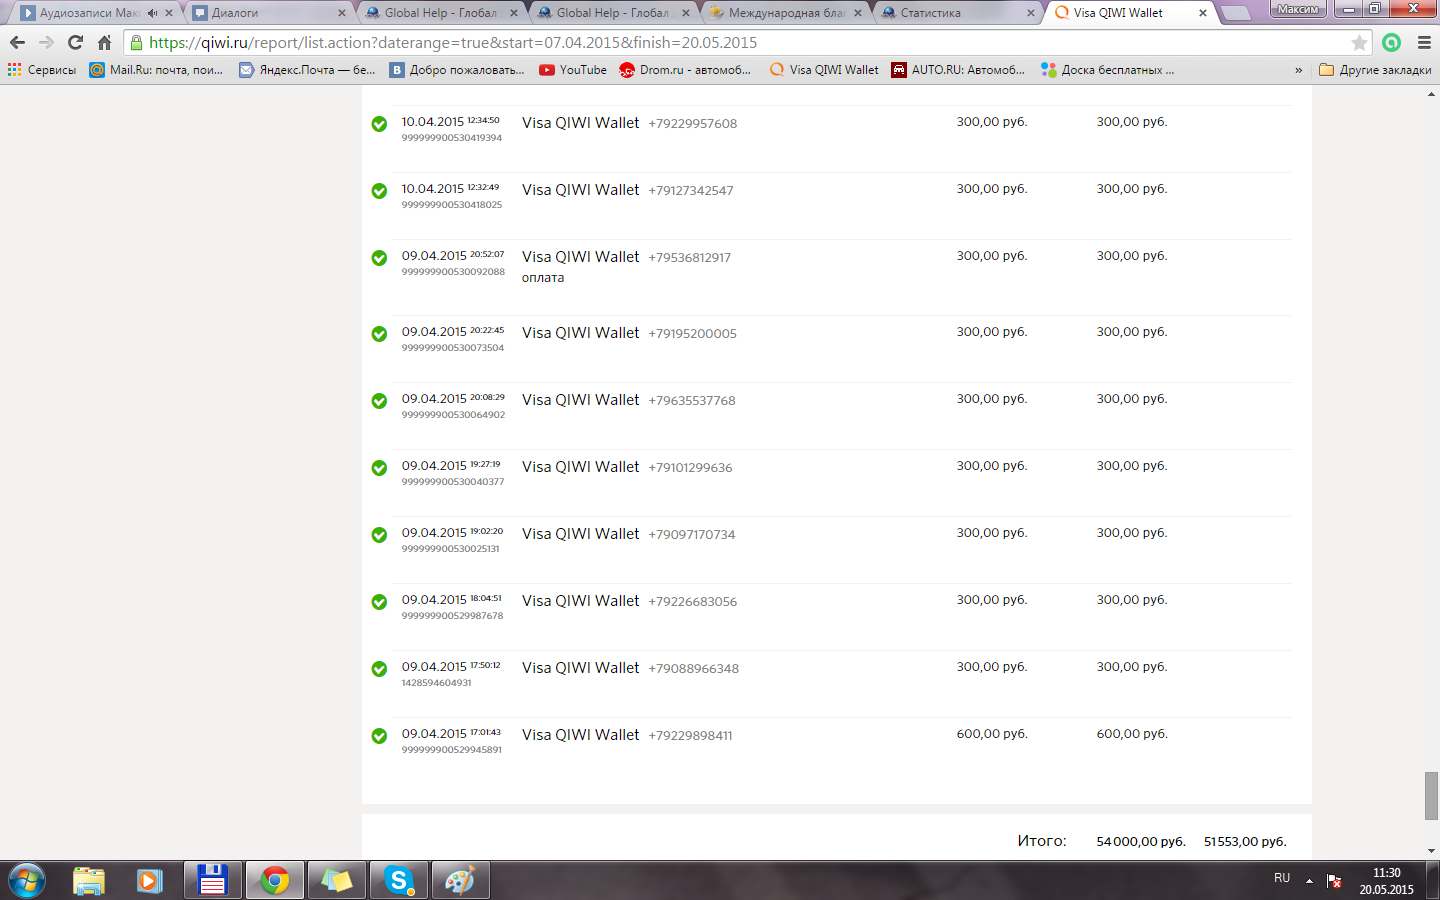The image size is (1440, 900).
Task: Click the page vertical scrollbar thumb
Action: click(x=1431, y=795)
